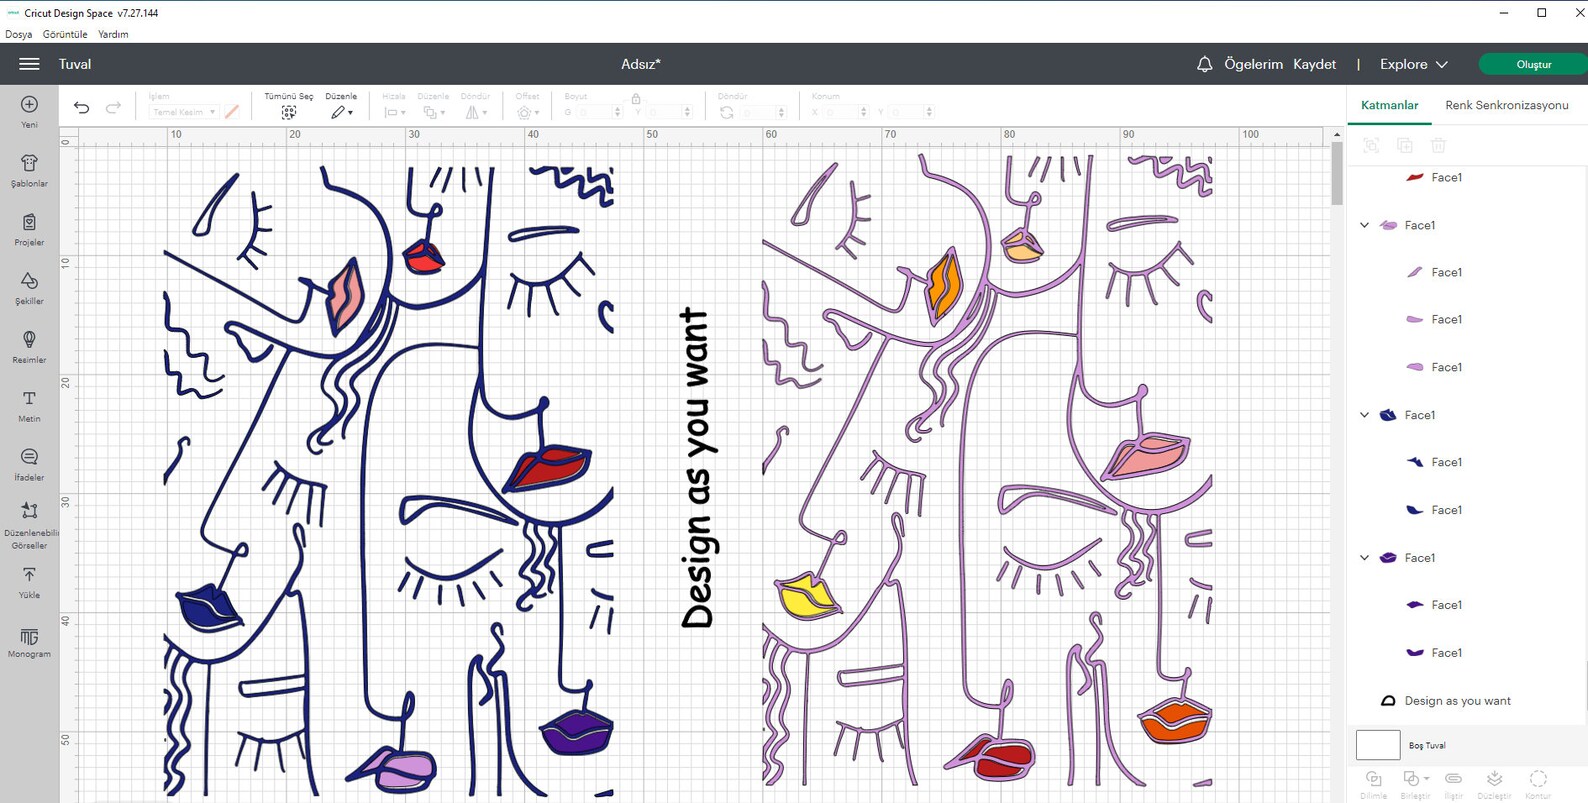Click the group icon in Katmanlar panel
This screenshot has height=803, width=1588.
[x=1371, y=145]
